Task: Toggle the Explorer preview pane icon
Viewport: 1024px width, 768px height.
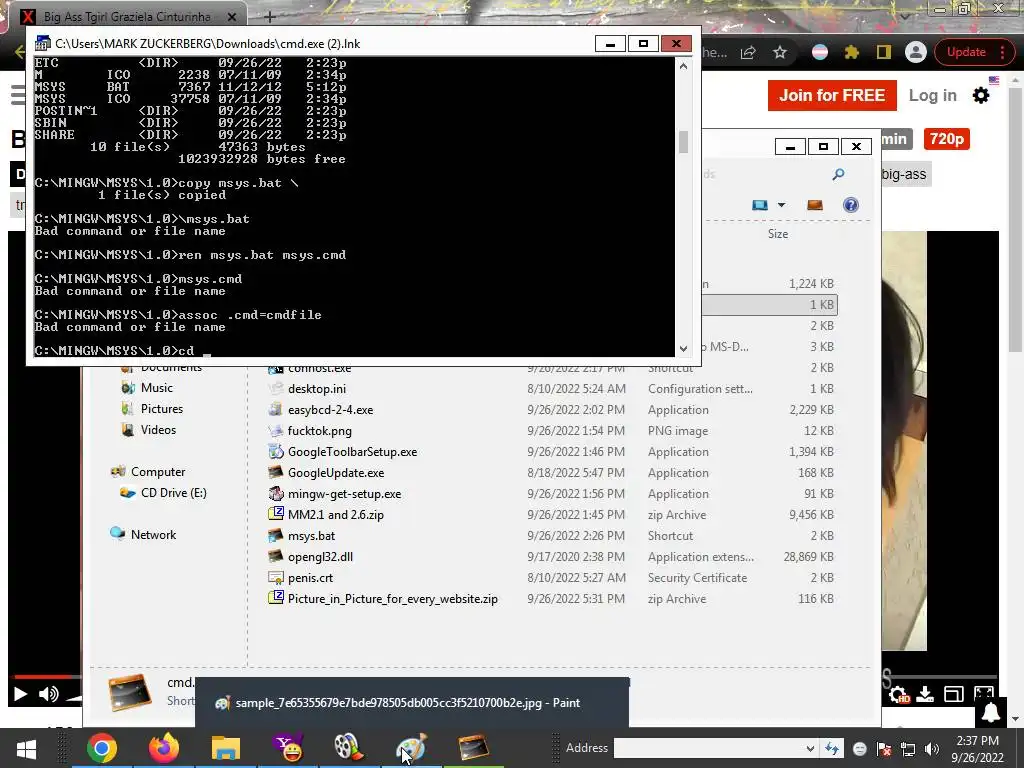Action: point(814,205)
